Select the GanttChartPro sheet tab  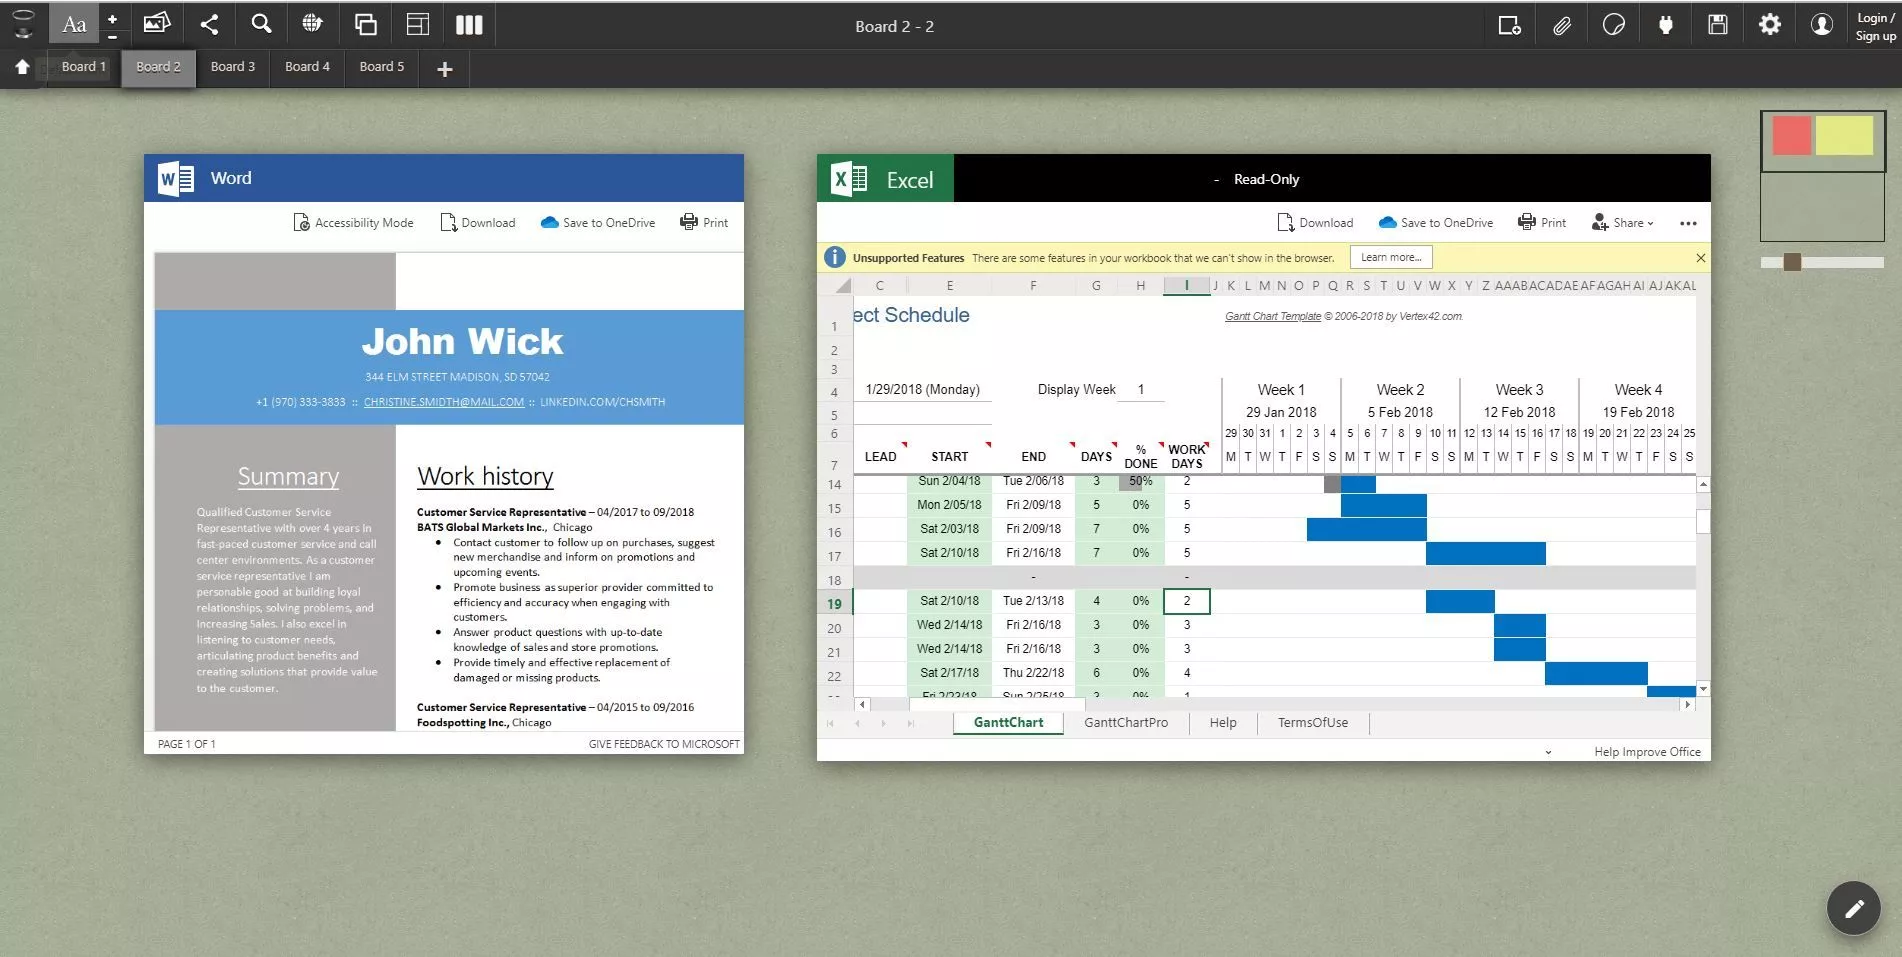(1125, 723)
